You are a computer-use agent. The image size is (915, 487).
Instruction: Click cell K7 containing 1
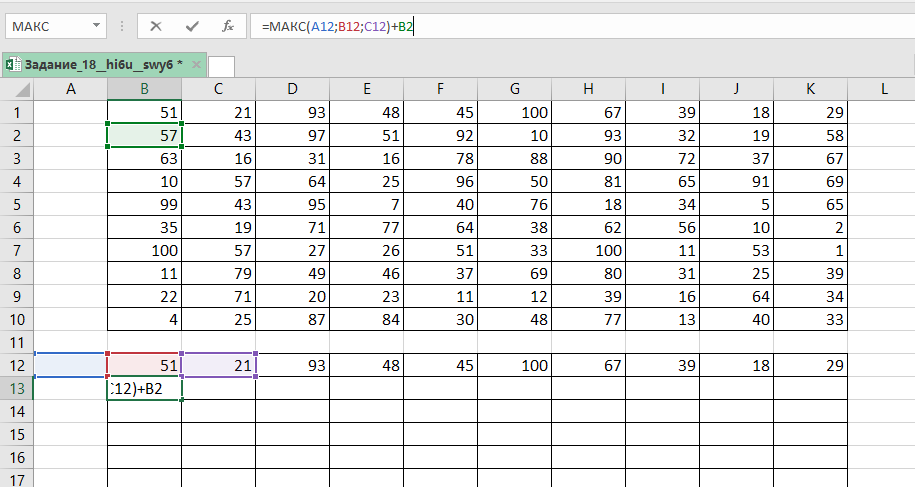tap(810, 249)
